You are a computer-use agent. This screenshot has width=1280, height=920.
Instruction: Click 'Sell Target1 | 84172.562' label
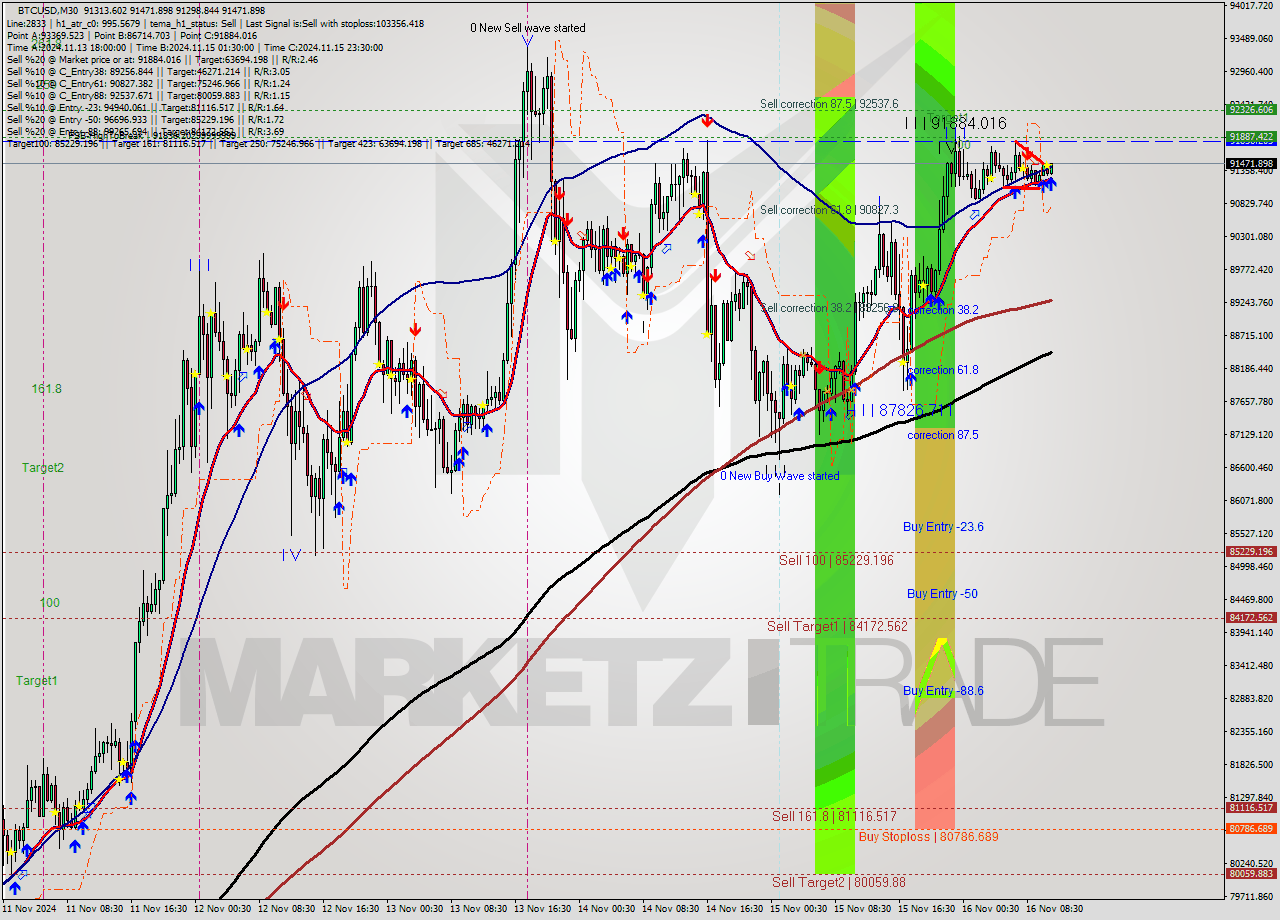(837, 626)
